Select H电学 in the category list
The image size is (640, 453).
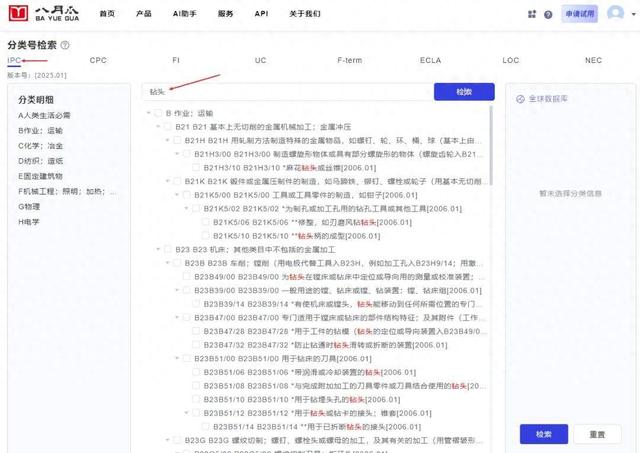30,220
